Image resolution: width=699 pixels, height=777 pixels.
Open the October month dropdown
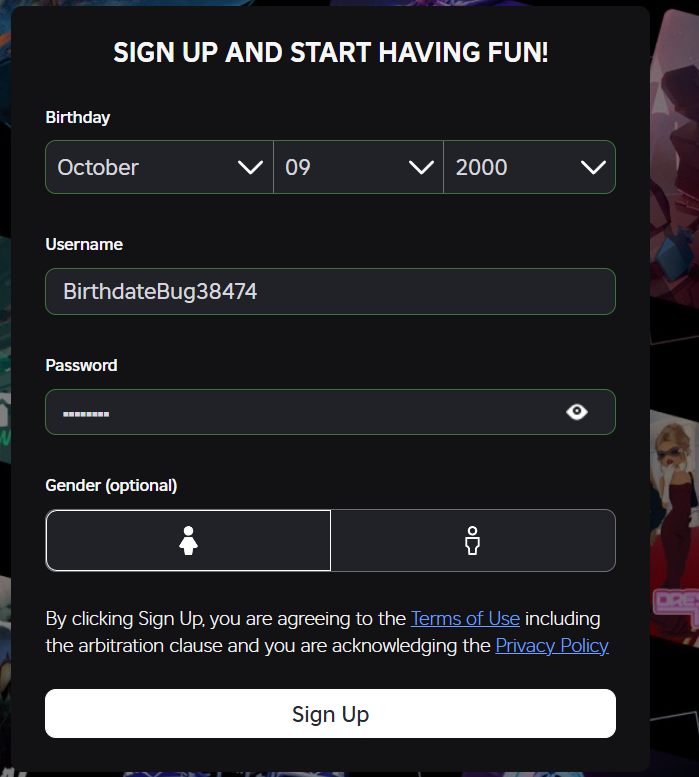(160, 167)
